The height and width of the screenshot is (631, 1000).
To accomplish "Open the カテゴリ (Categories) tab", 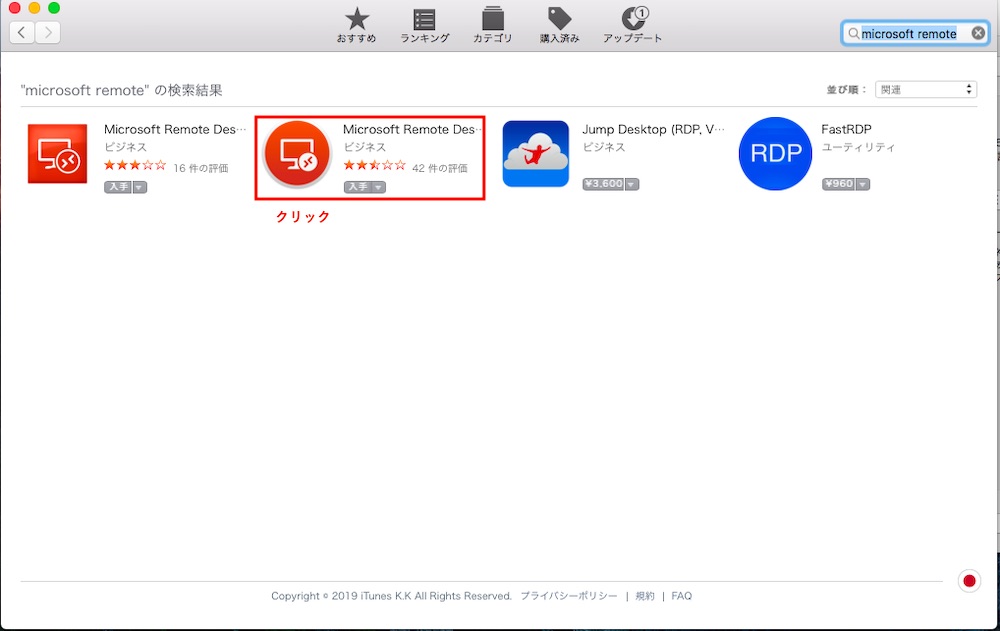I will coord(492,26).
